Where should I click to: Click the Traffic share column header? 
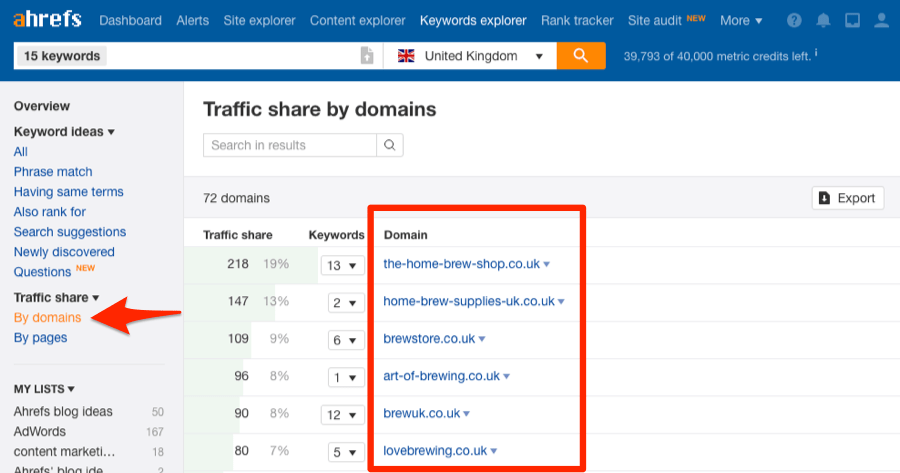[x=238, y=235]
